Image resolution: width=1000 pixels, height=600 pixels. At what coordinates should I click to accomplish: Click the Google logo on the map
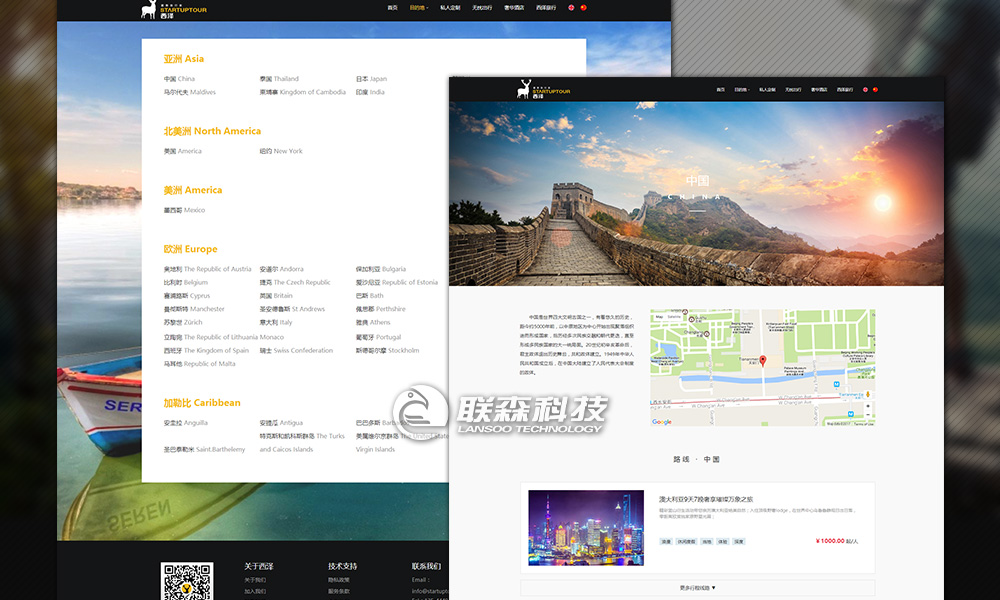click(661, 421)
